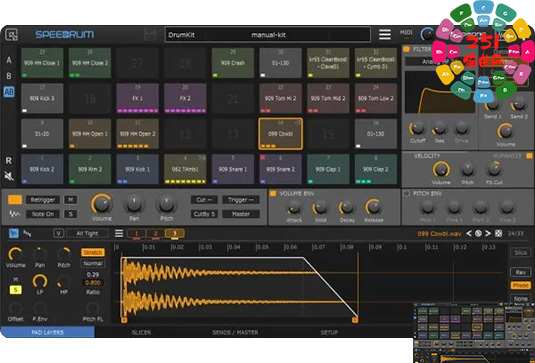The height and width of the screenshot is (363, 535).
Task: Open the None dropdown below Phase
Action: 521,299
